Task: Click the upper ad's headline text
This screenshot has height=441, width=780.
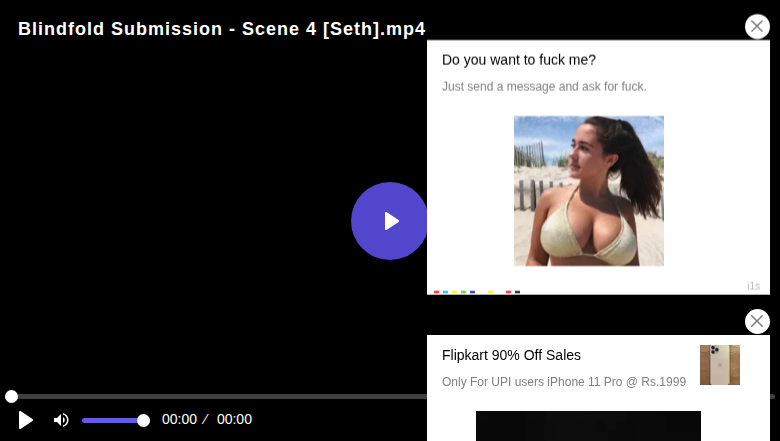Action: (518, 60)
